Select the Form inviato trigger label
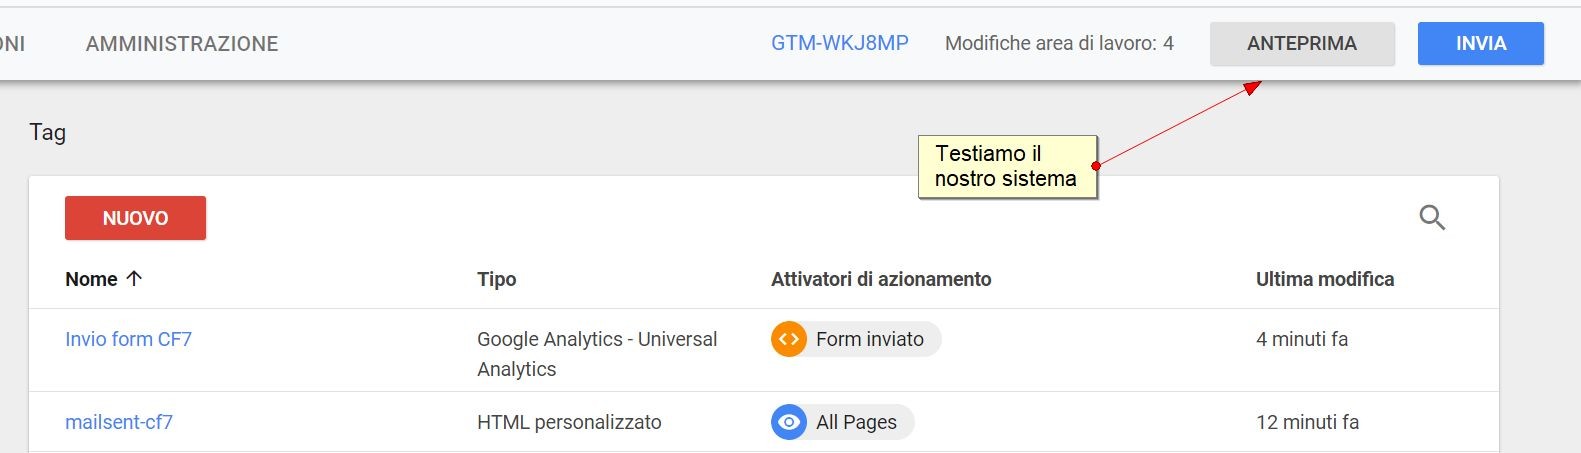The width and height of the screenshot is (1581, 453). (869, 339)
